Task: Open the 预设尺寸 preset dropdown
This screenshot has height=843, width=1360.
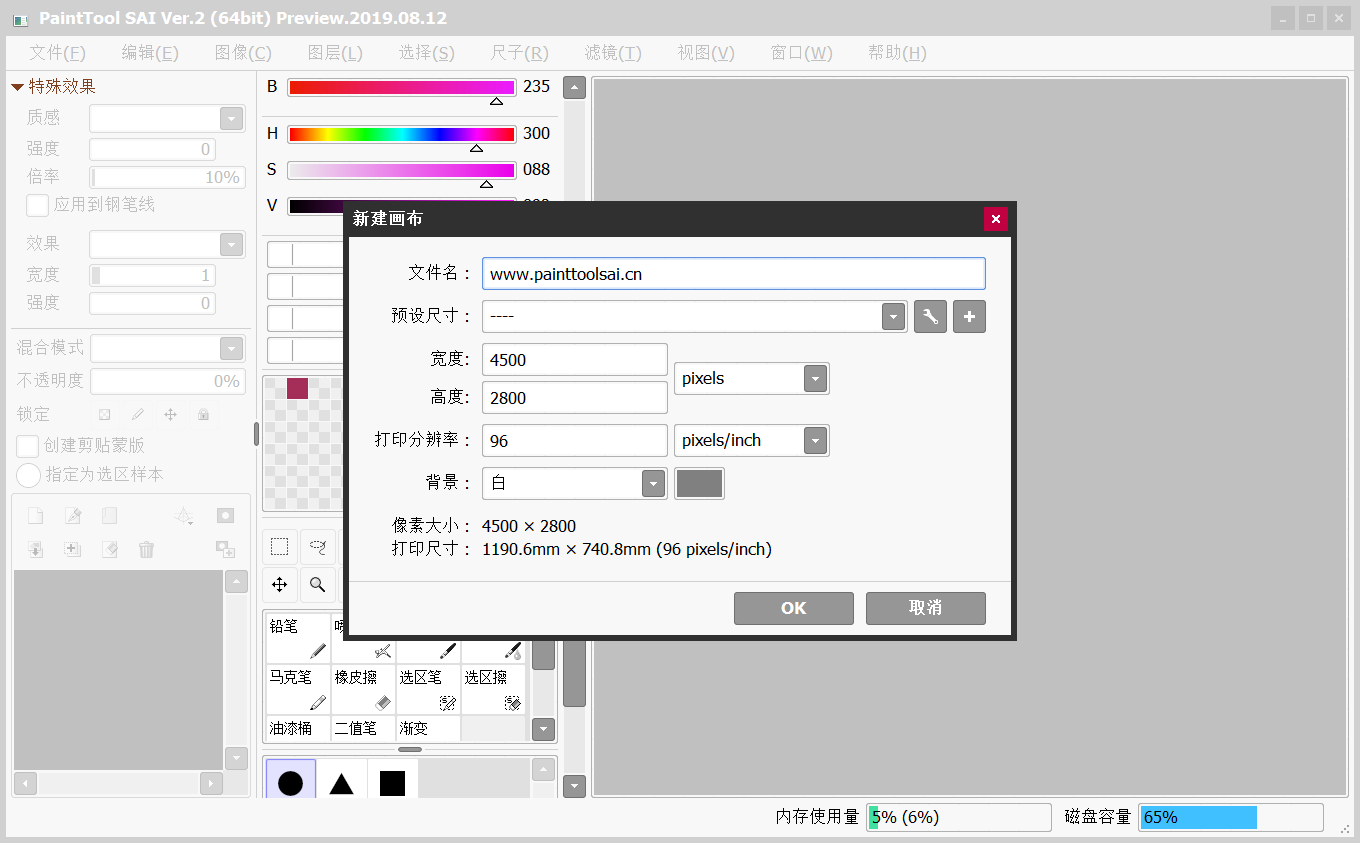Action: [893, 317]
